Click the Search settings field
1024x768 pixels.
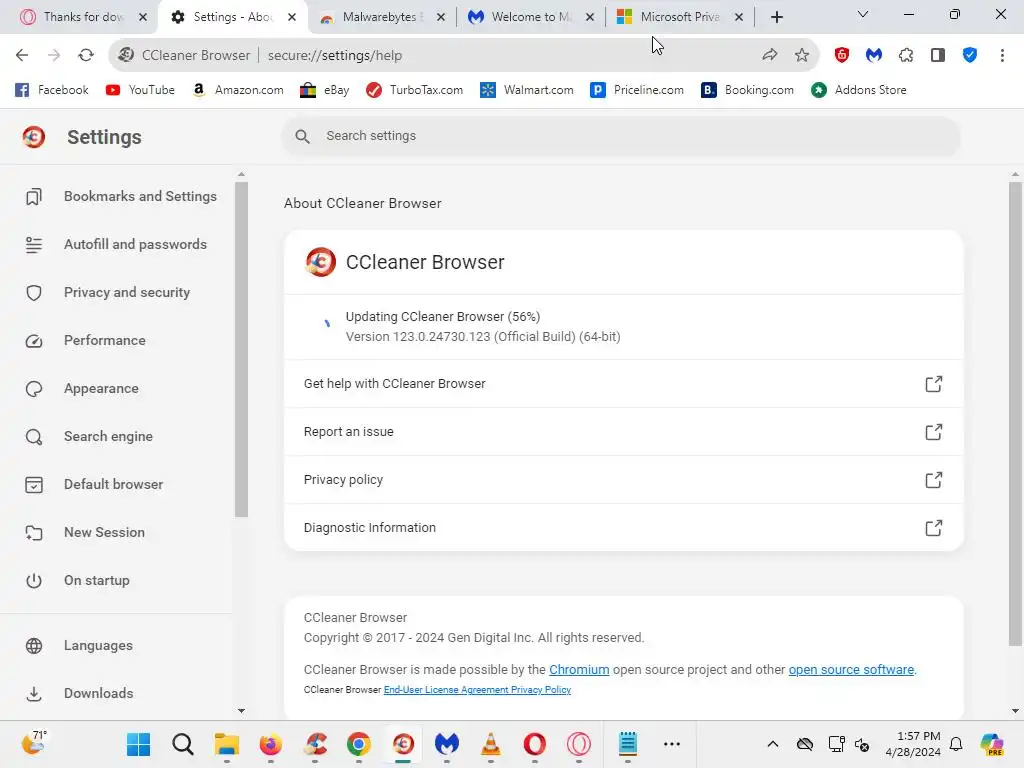pyautogui.click(x=620, y=136)
